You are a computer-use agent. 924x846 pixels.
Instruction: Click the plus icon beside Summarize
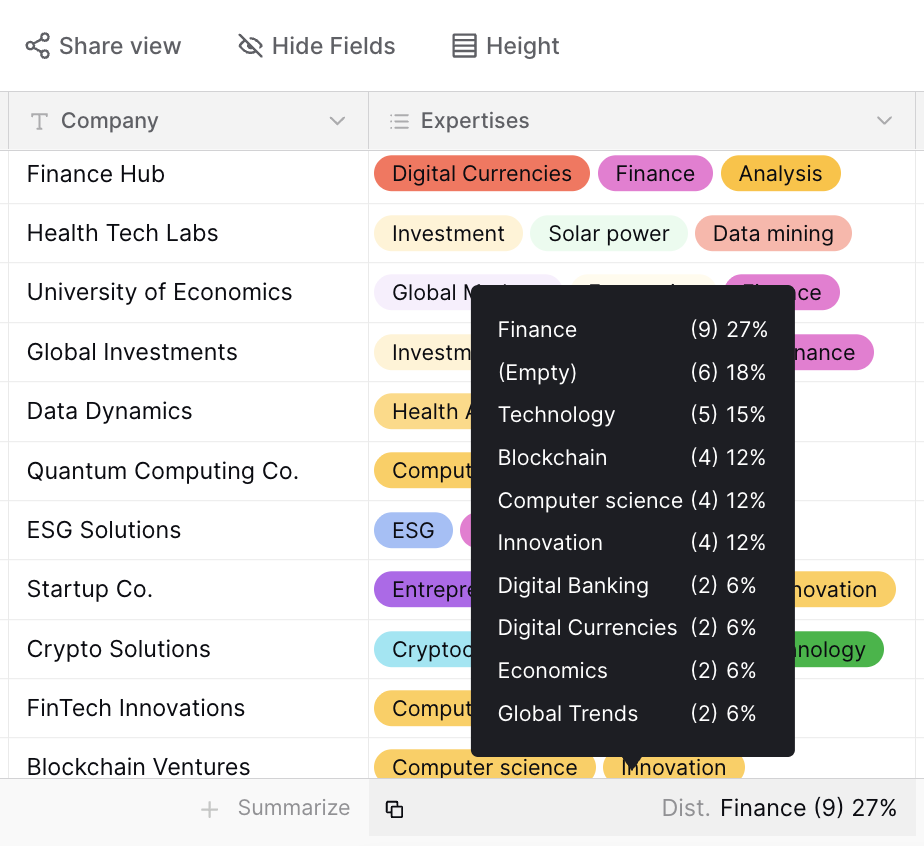(209, 809)
